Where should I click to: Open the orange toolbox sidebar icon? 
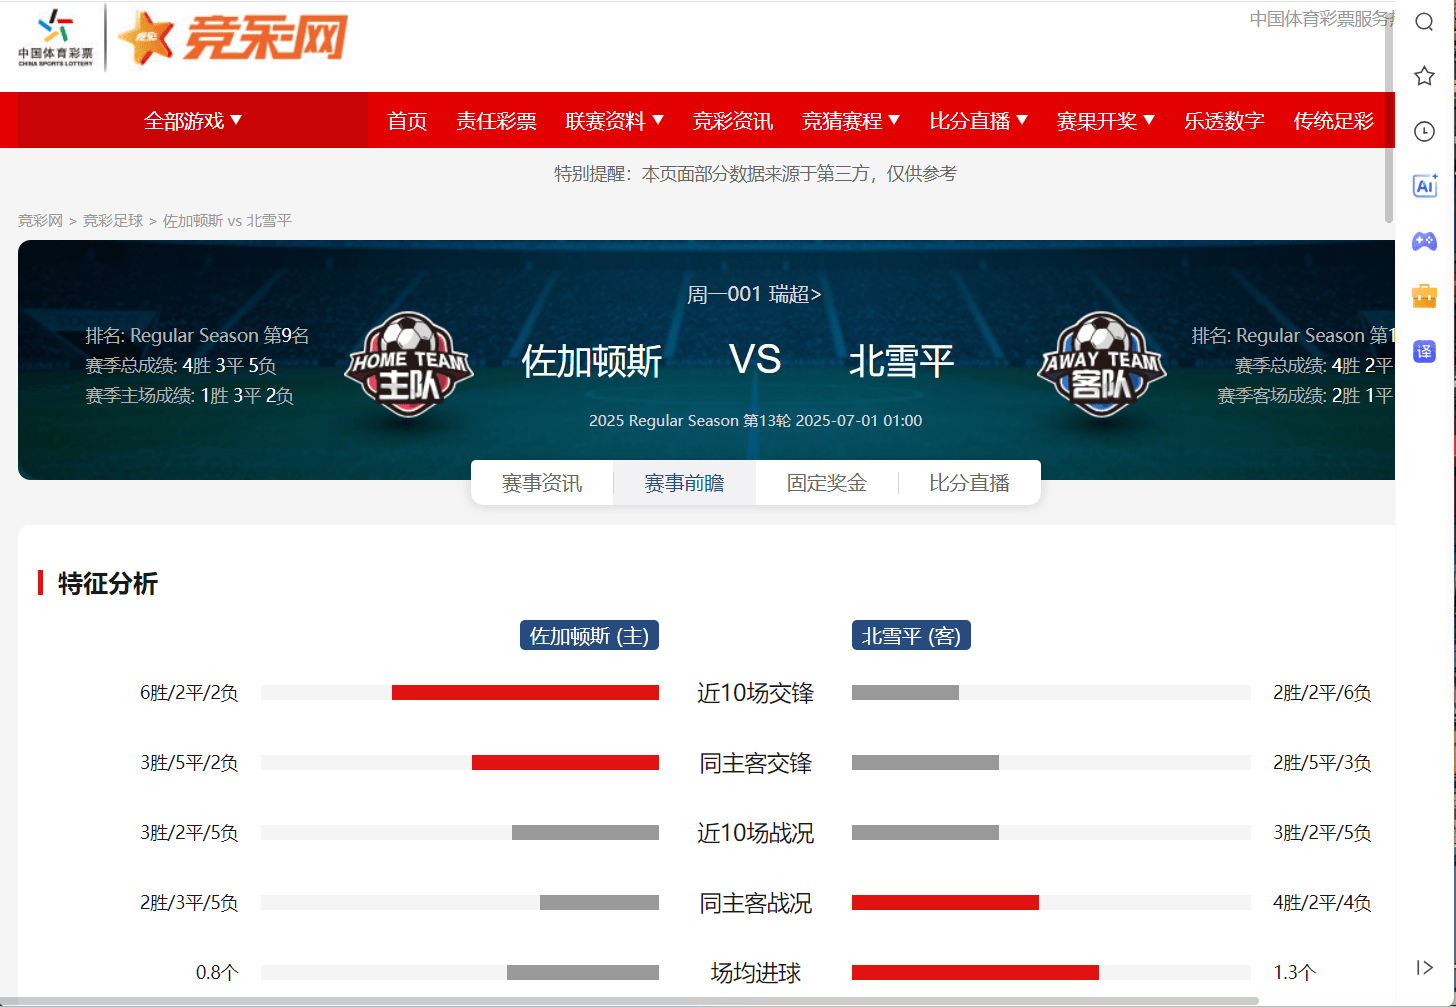1424,295
